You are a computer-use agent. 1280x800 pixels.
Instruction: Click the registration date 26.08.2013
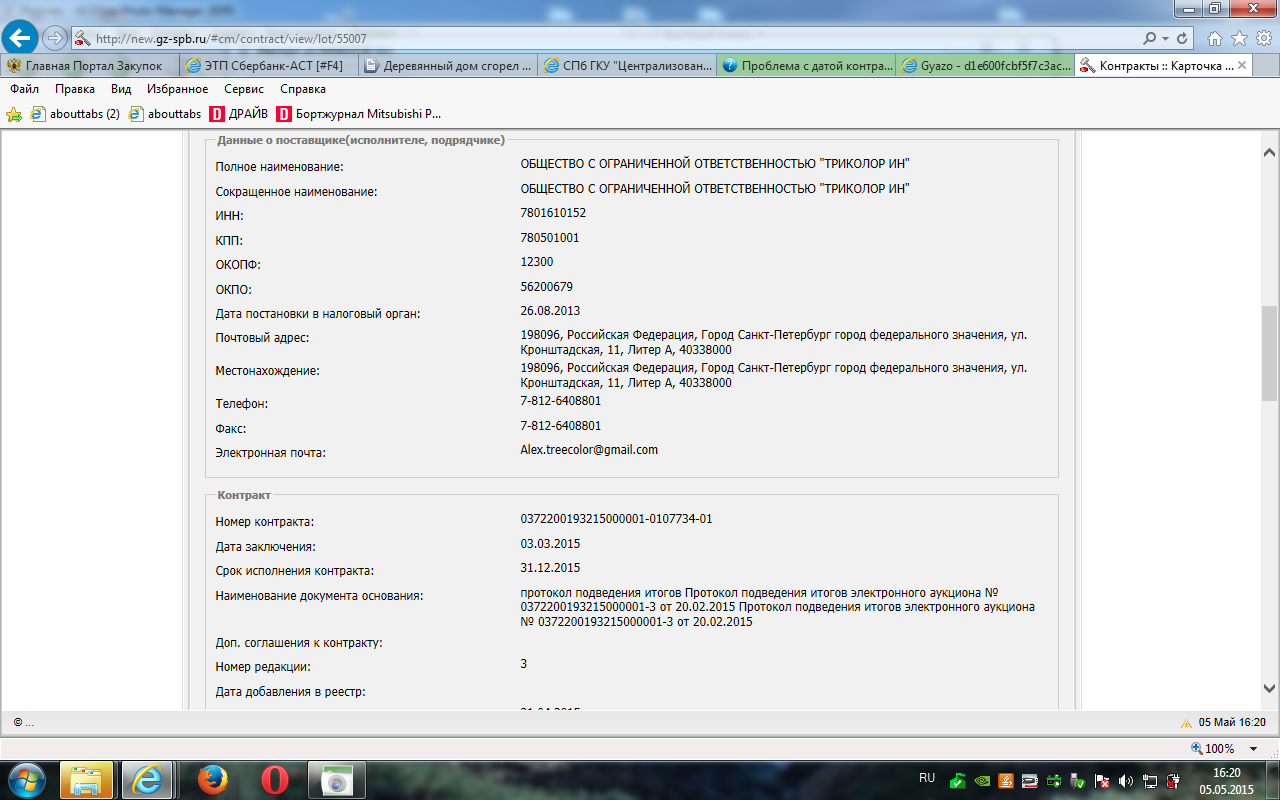click(x=550, y=311)
